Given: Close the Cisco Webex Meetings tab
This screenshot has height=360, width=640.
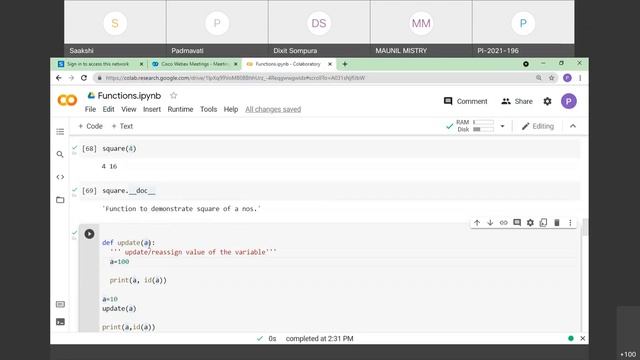Looking at the screenshot, I should tap(236, 64).
